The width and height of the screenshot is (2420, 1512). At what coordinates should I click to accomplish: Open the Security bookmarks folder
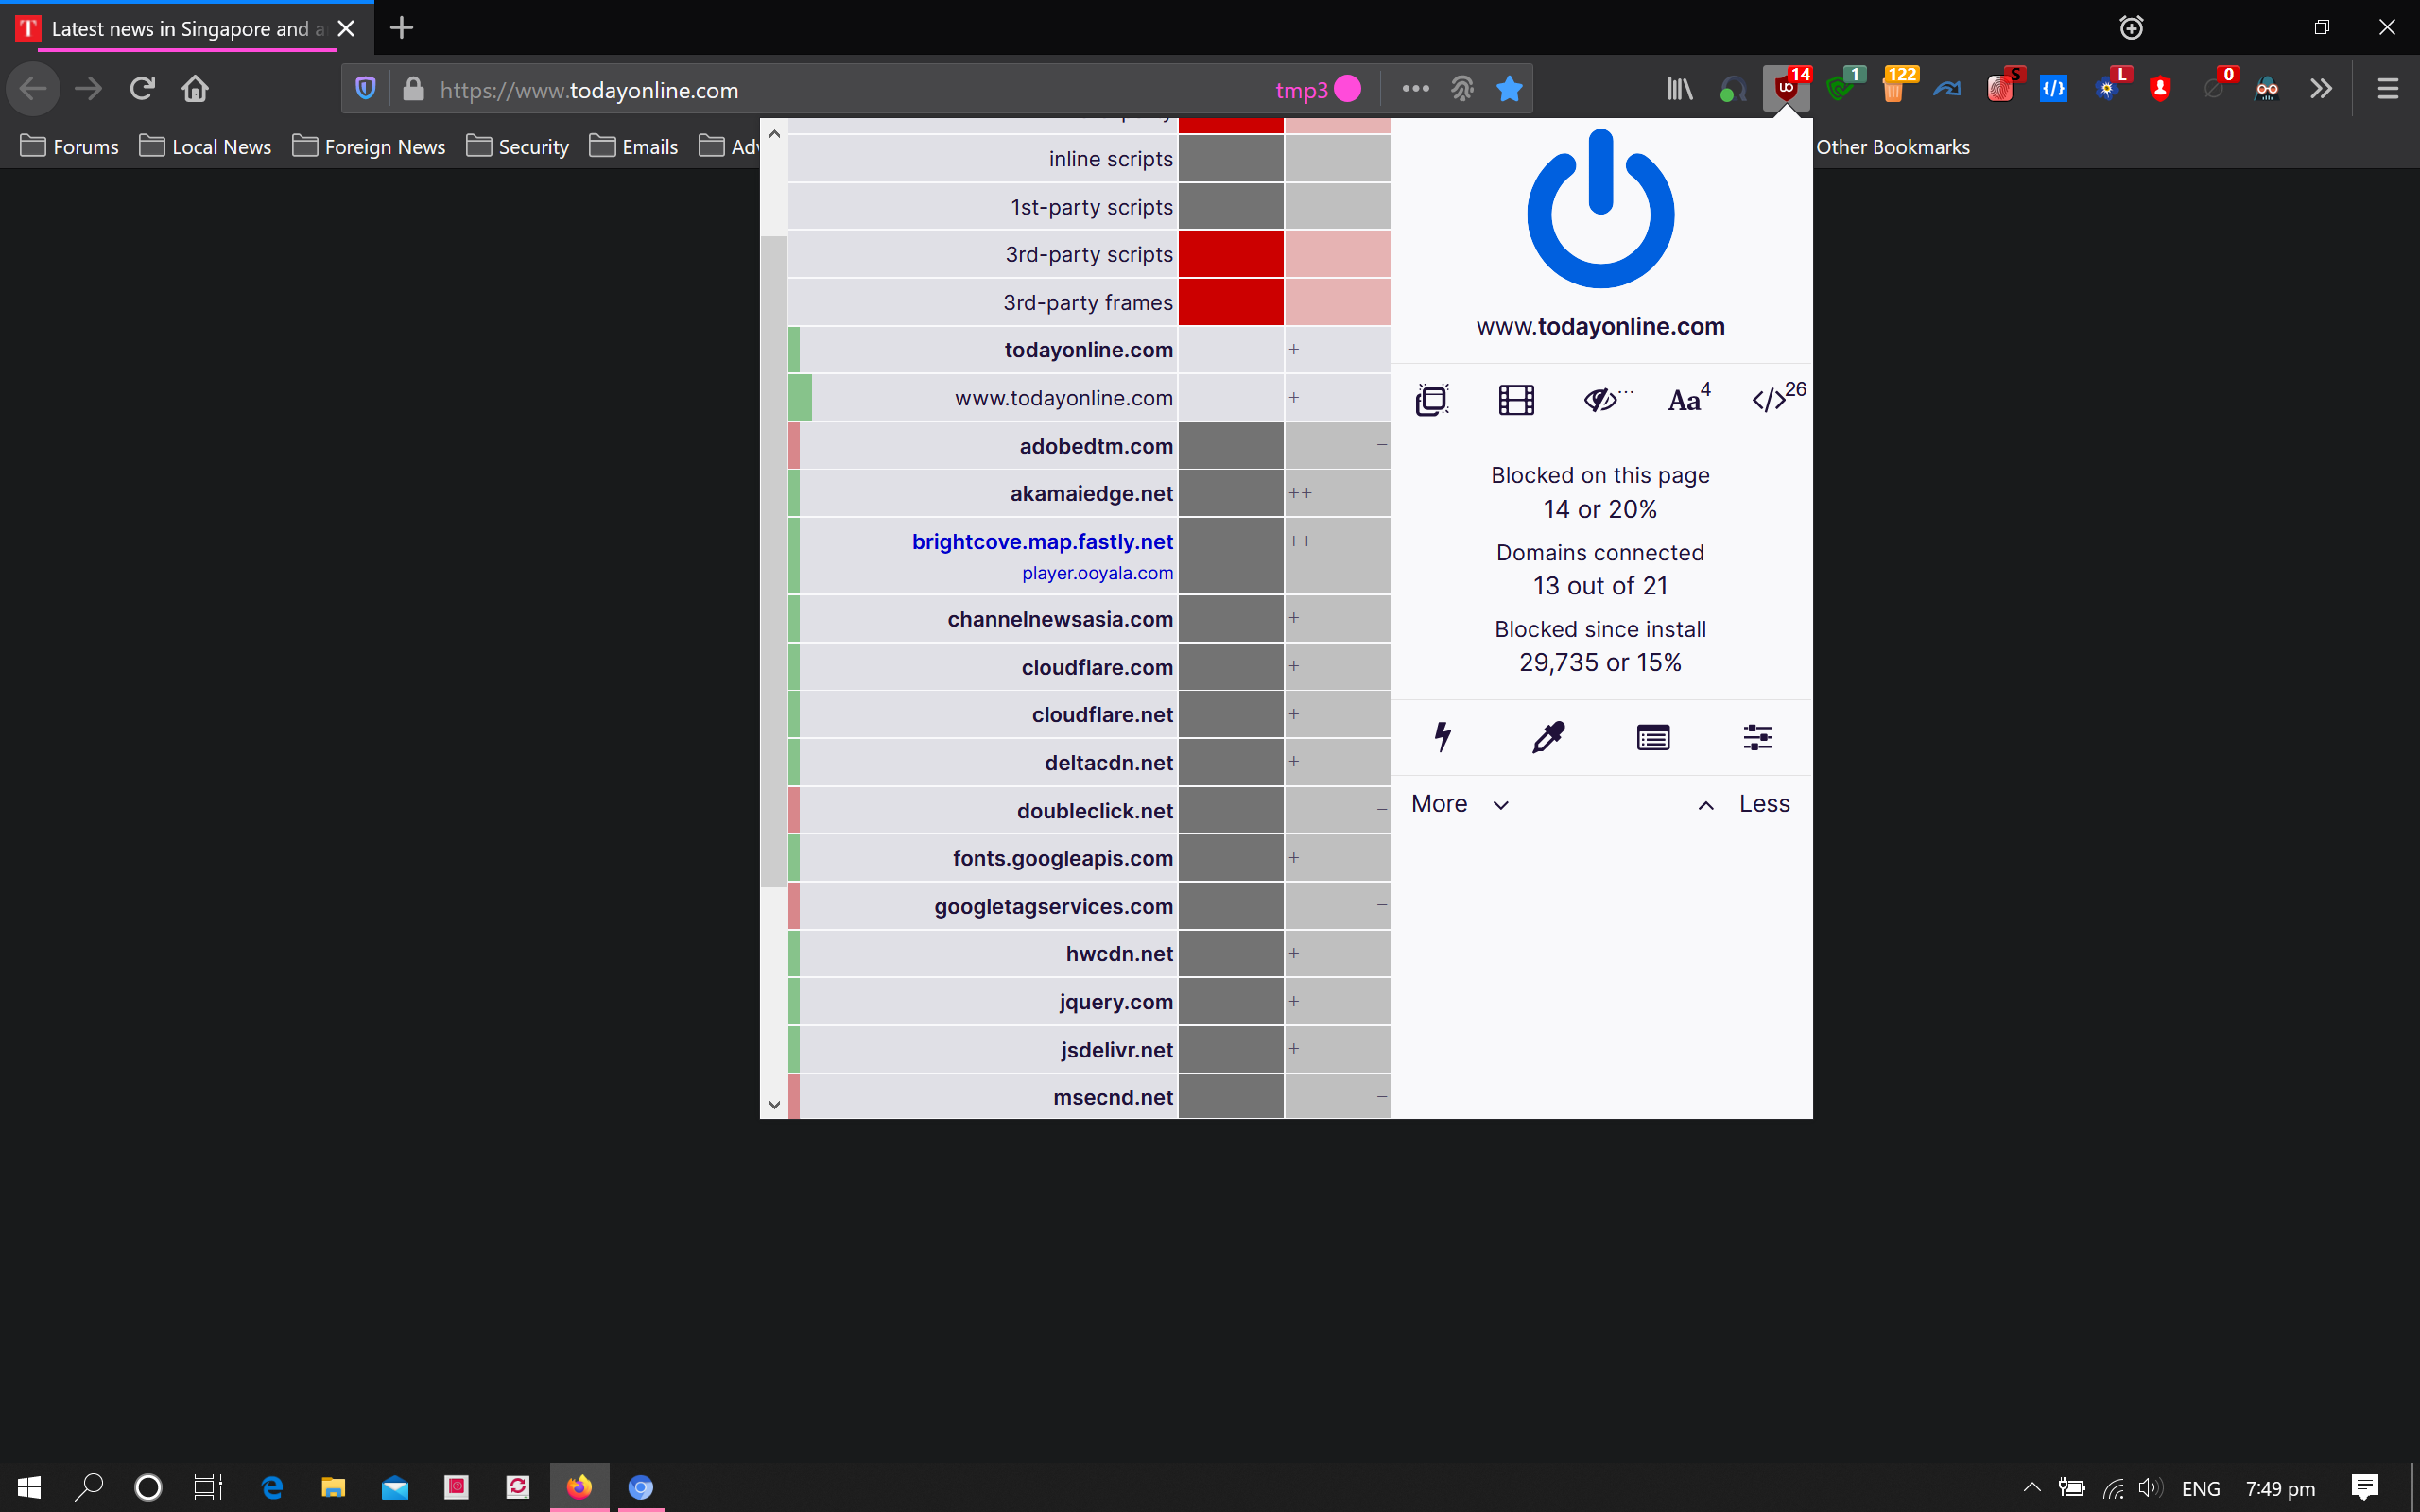pyautogui.click(x=517, y=147)
